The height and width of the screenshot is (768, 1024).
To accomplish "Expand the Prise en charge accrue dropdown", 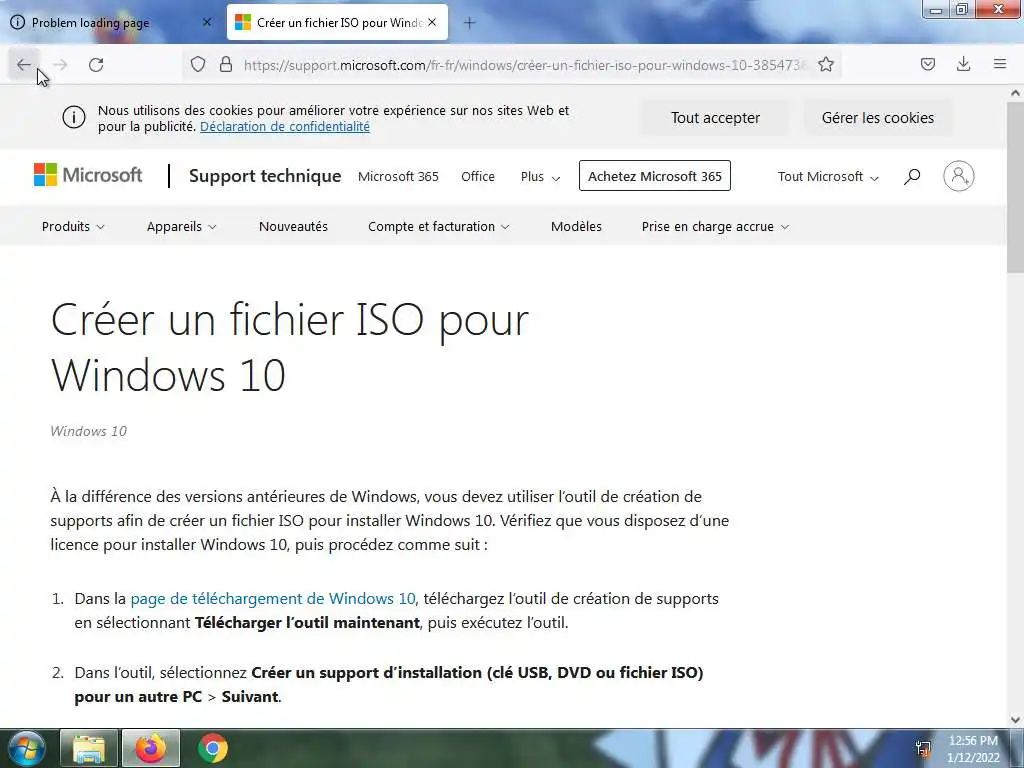I will 716,227.
